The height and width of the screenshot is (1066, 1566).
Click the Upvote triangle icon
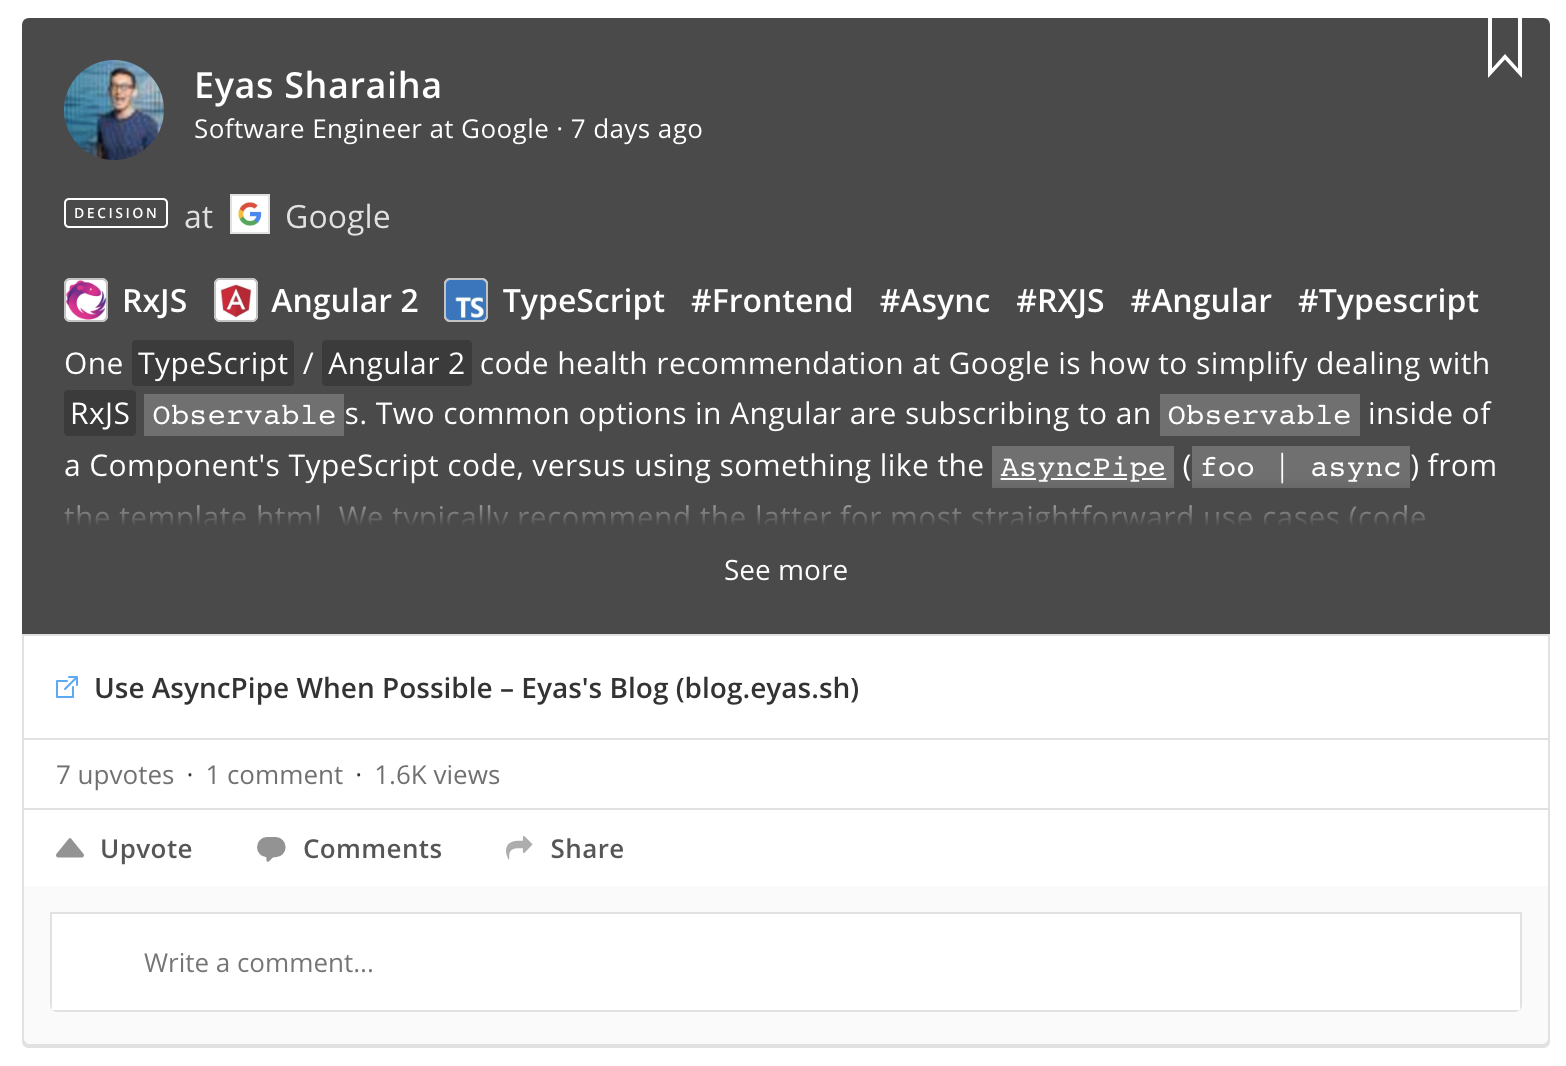(x=70, y=848)
